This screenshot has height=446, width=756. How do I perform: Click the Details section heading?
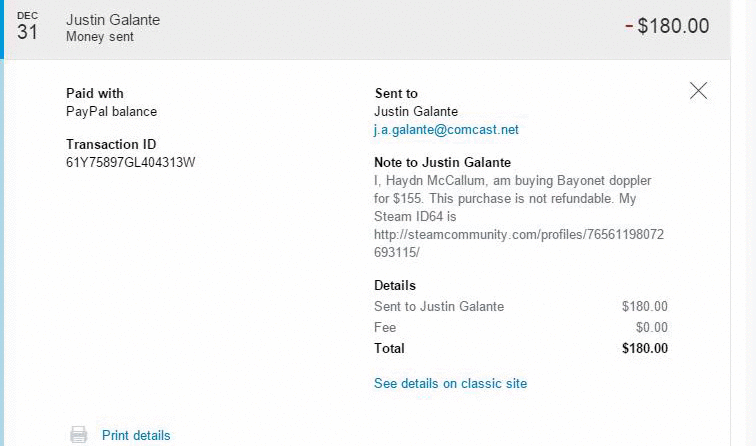(x=394, y=285)
